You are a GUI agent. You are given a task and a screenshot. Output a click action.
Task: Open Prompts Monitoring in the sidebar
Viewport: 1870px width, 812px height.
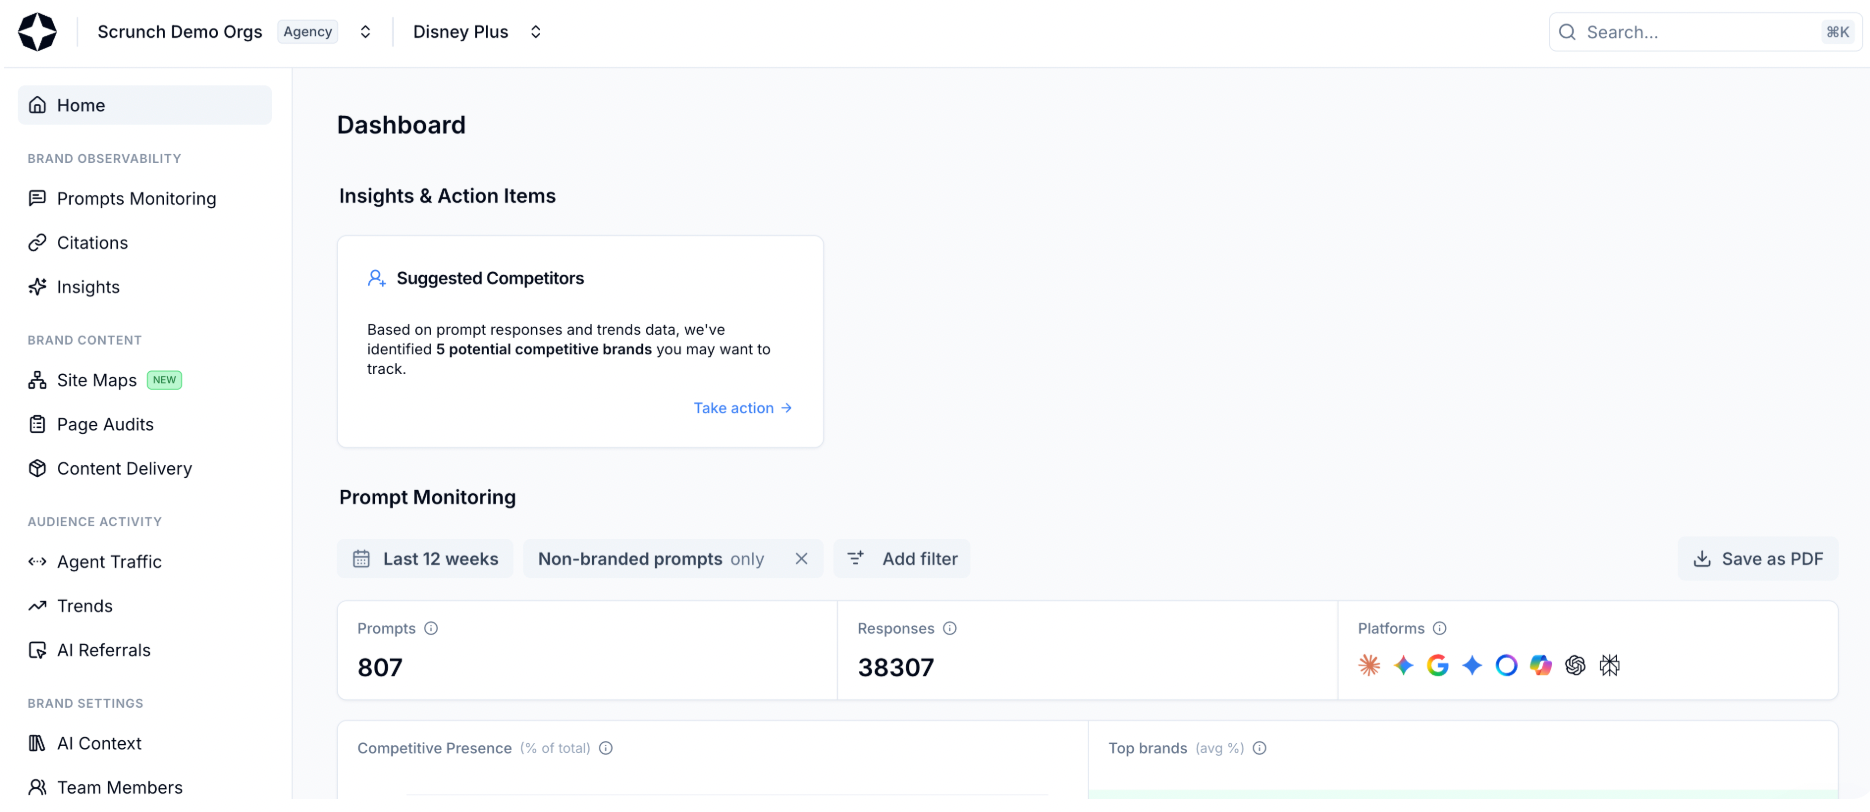136,198
